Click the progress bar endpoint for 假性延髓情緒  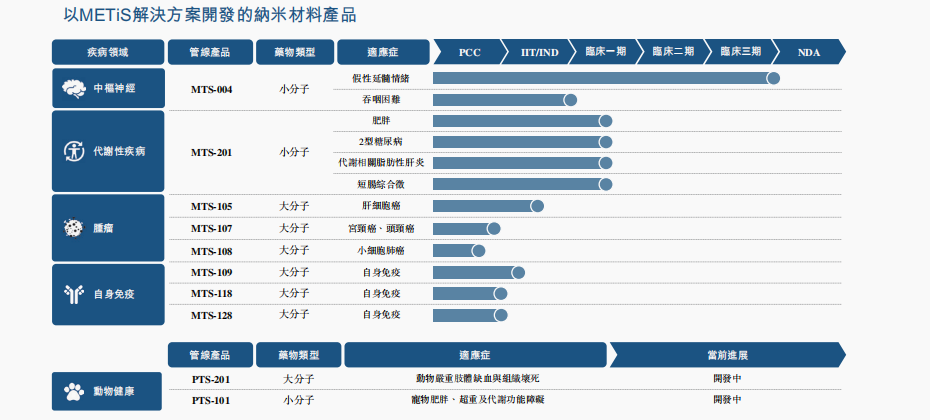click(773, 78)
